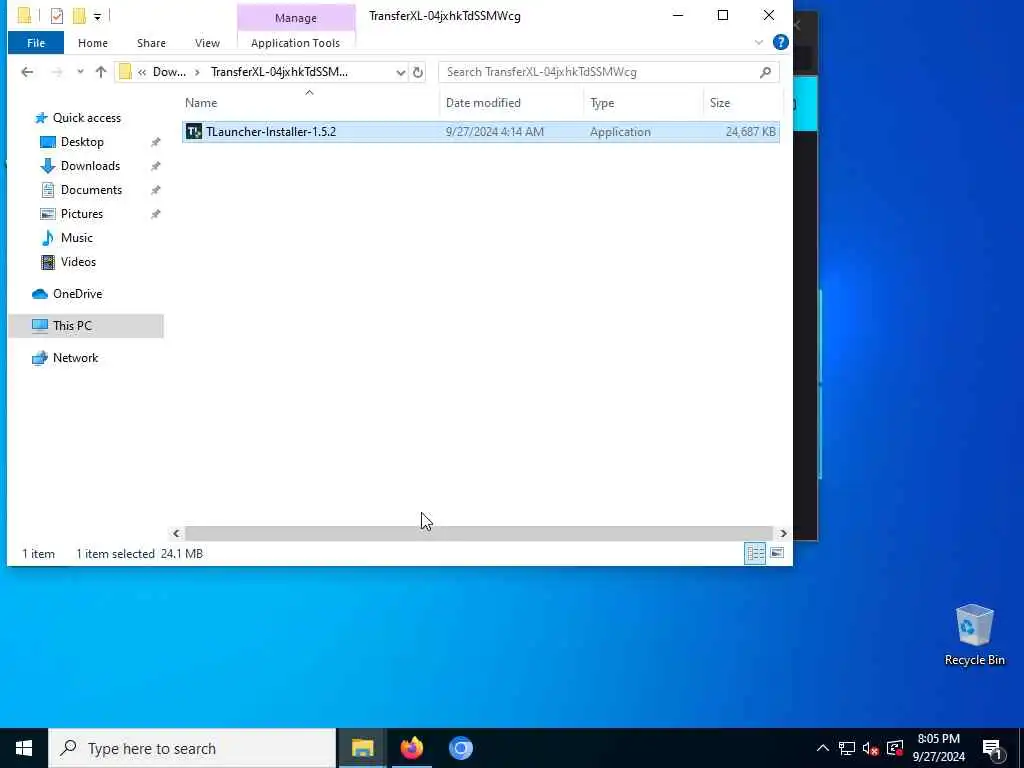Click the network status tray icon
Image resolution: width=1024 pixels, height=768 pixels.
pyautogui.click(x=847, y=748)
